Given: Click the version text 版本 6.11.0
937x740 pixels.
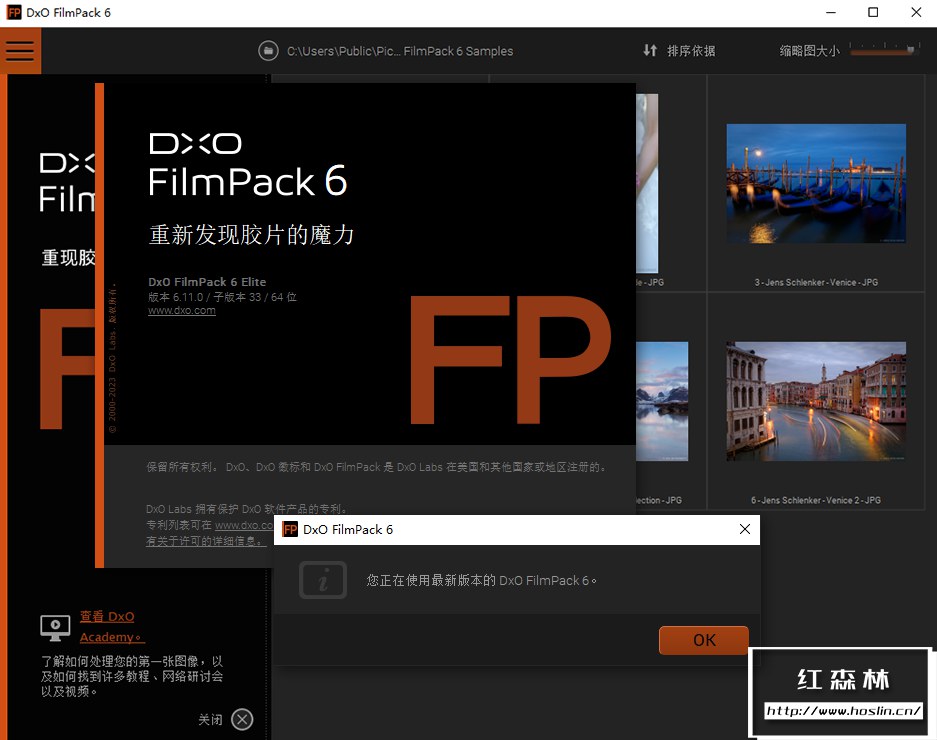Looking at the screenshot, I should [x=176, y=297].
